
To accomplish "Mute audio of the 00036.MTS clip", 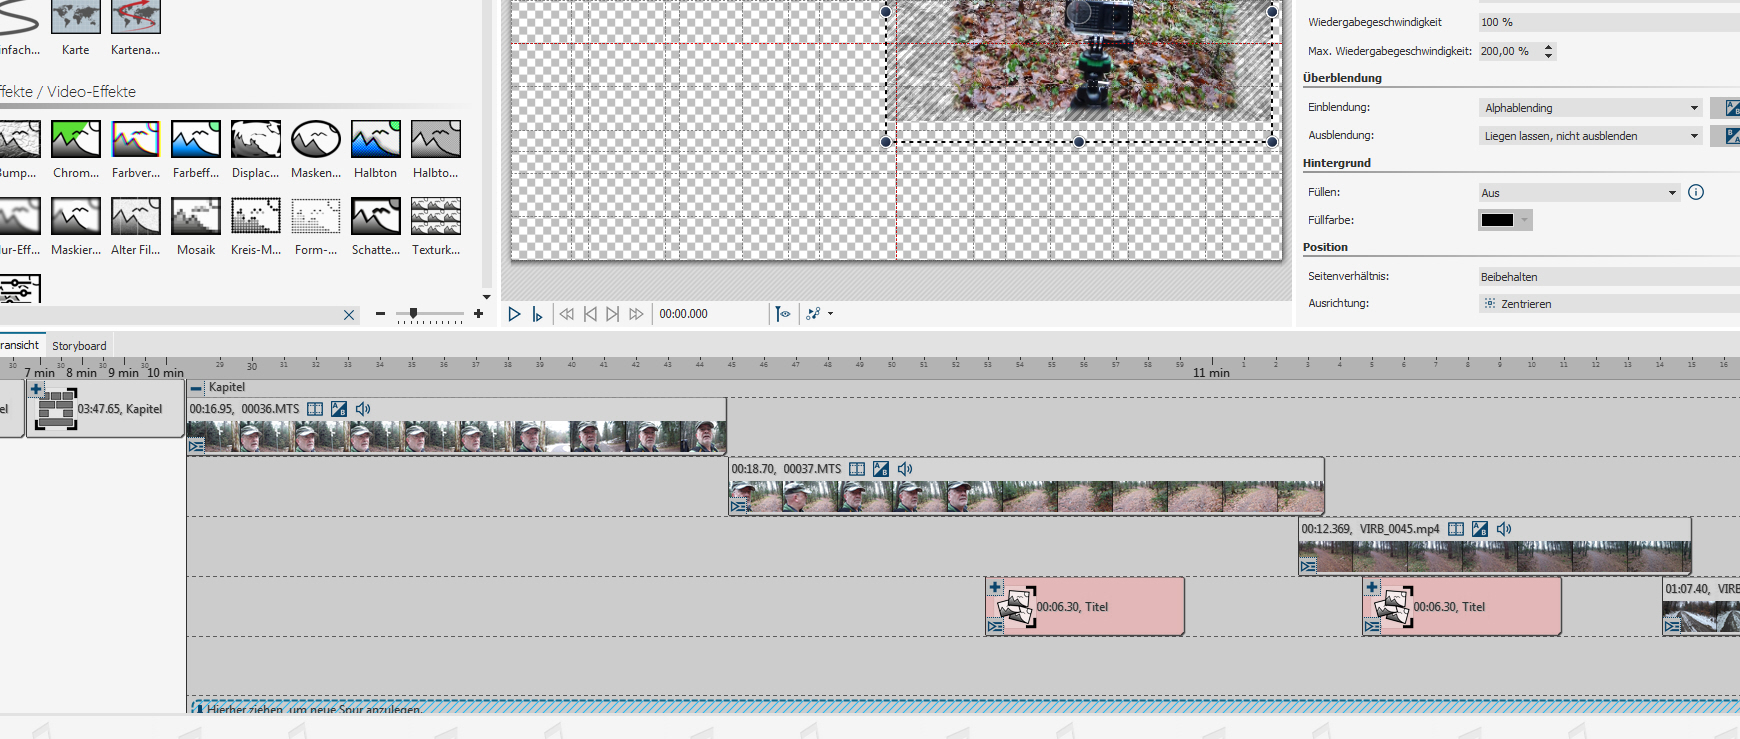I will 363,409.
